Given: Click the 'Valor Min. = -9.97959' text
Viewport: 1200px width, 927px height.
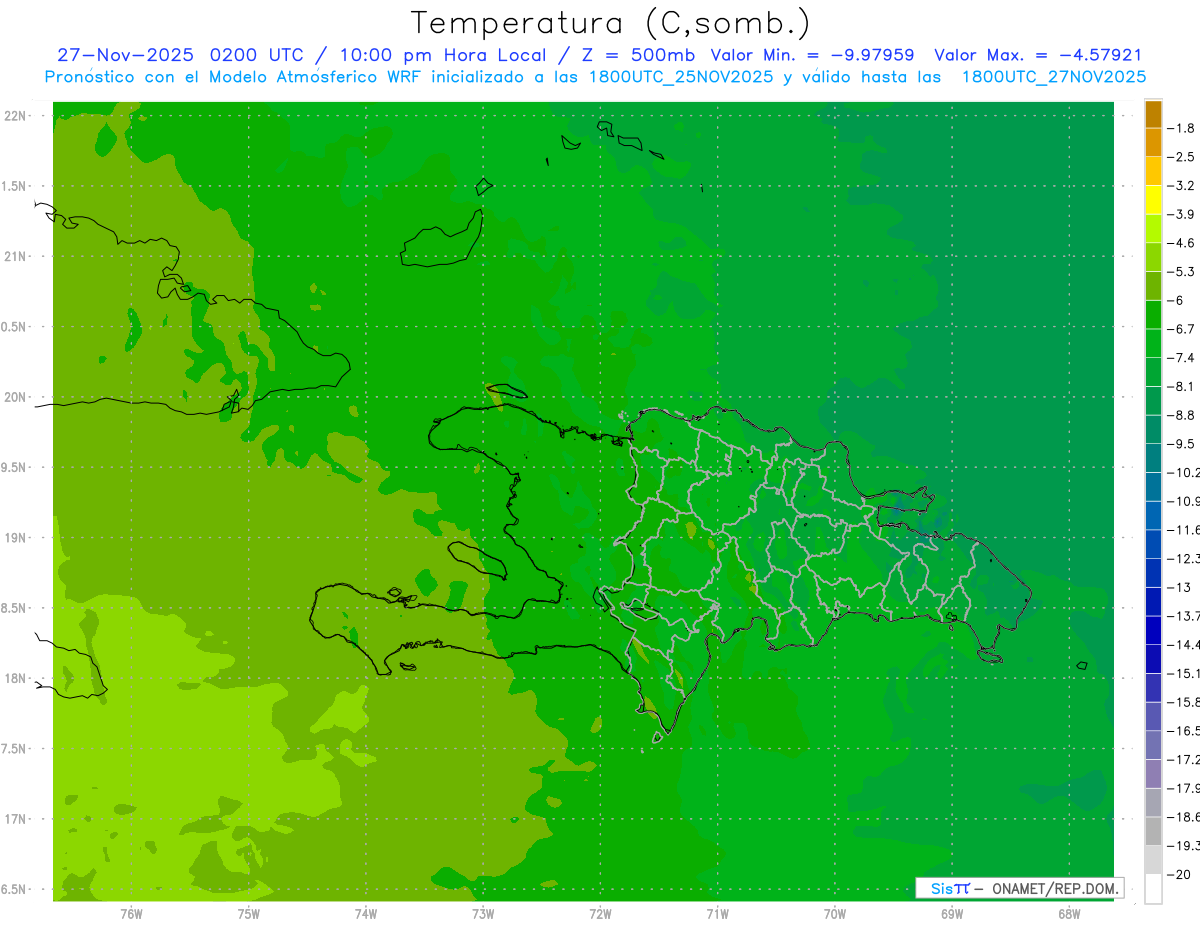Looking at the screenshot, I should [x=812, y=55].
